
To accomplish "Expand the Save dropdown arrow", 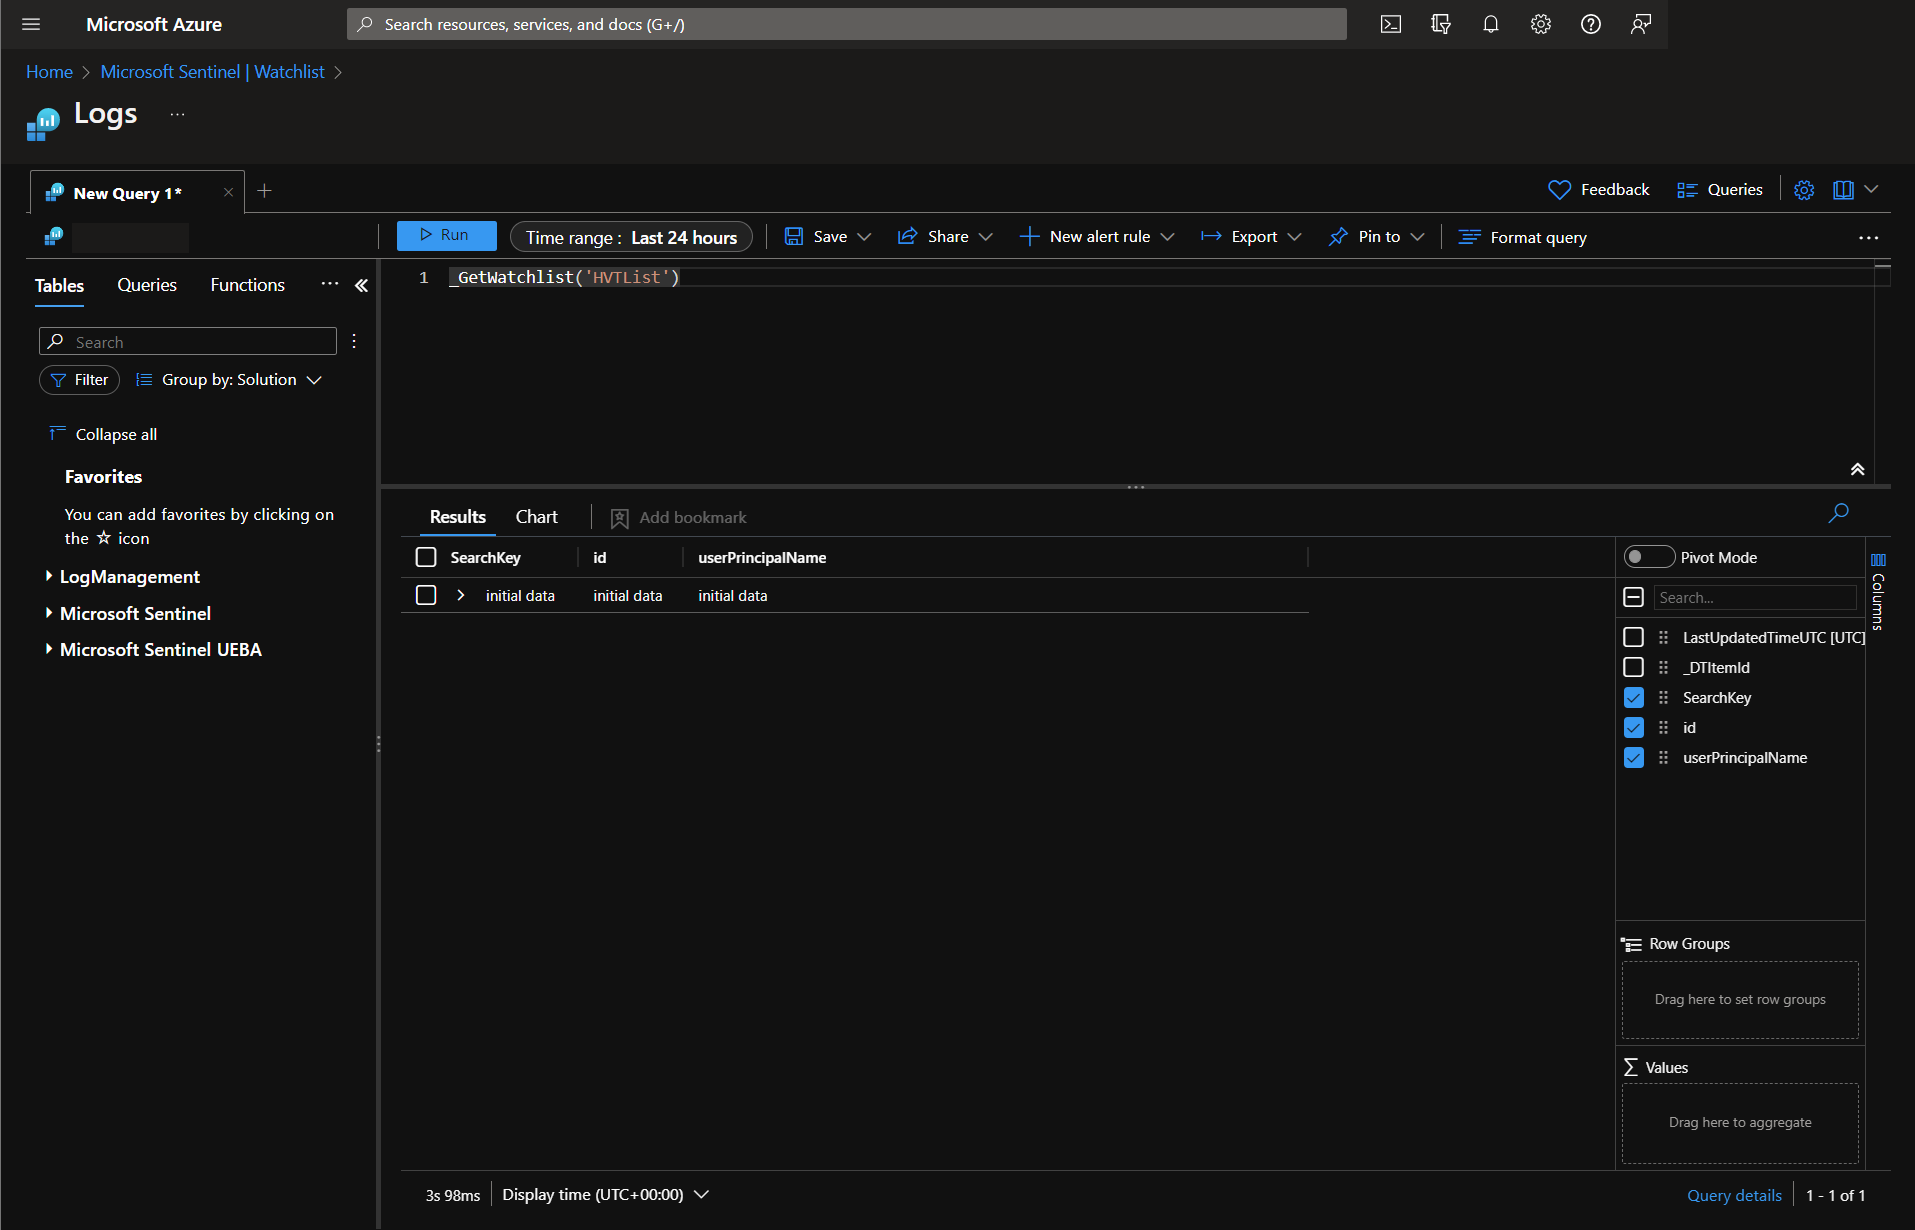I will coord(865,237).
